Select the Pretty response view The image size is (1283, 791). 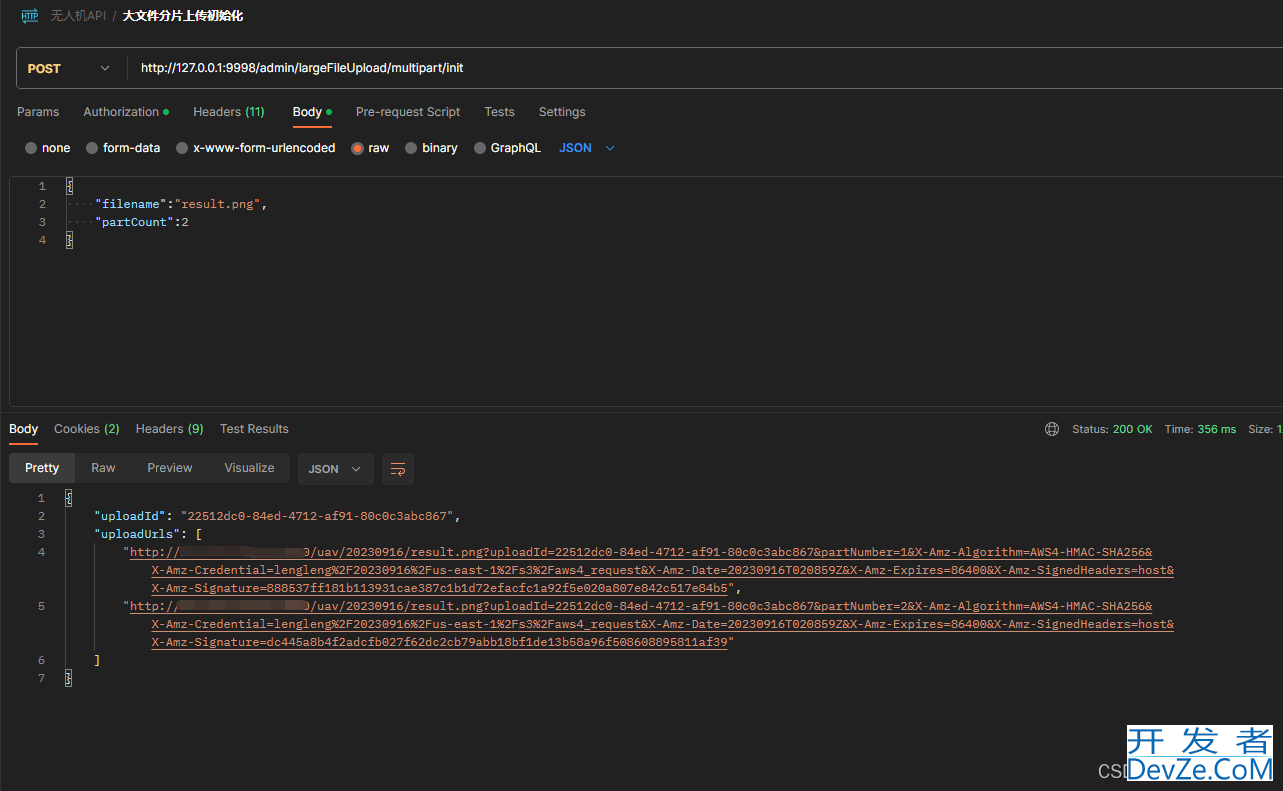point(42,468)
